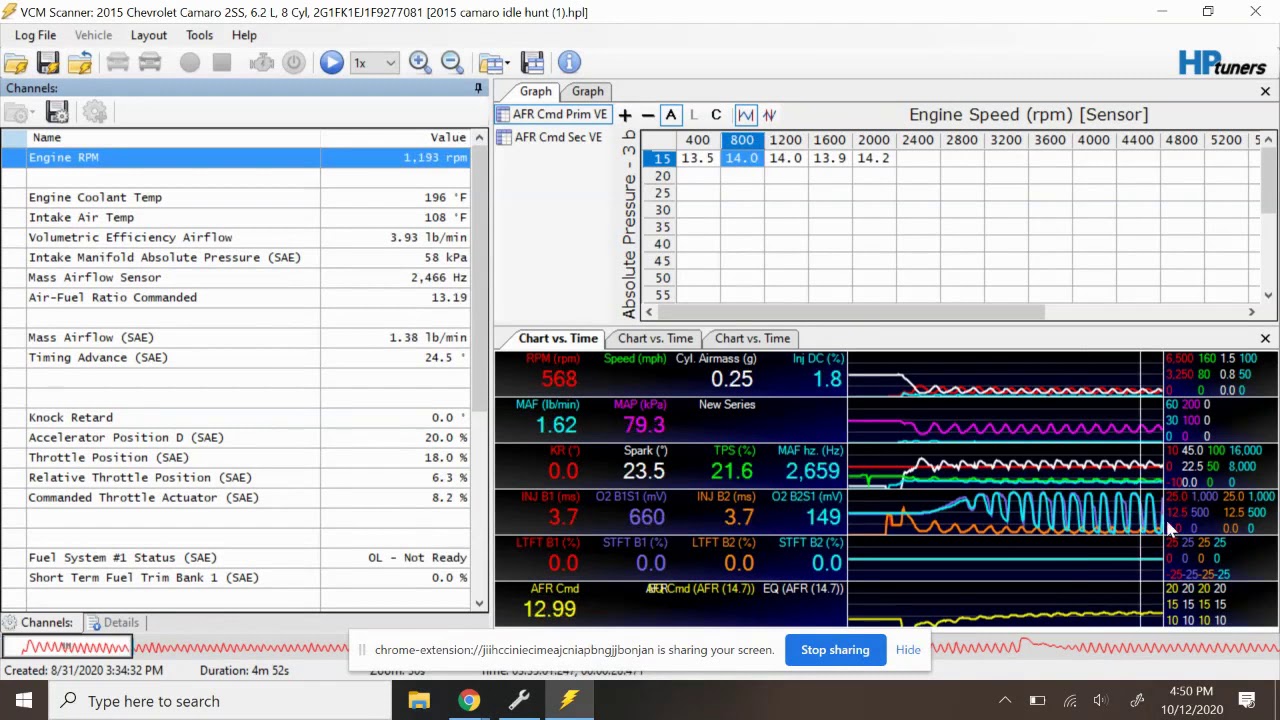Viewport: 1280px width, 720px height.
Task: Select the Mass Airflow Sensor channel
Action: (x=236, y=278)
